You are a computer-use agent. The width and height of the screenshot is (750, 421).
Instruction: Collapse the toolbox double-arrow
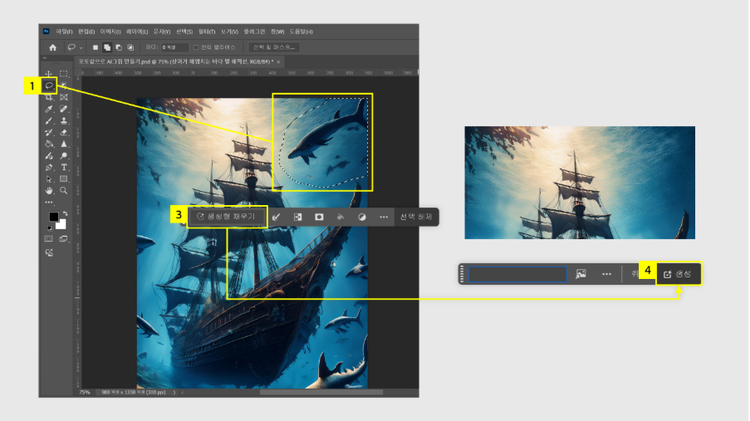(45, 58)
